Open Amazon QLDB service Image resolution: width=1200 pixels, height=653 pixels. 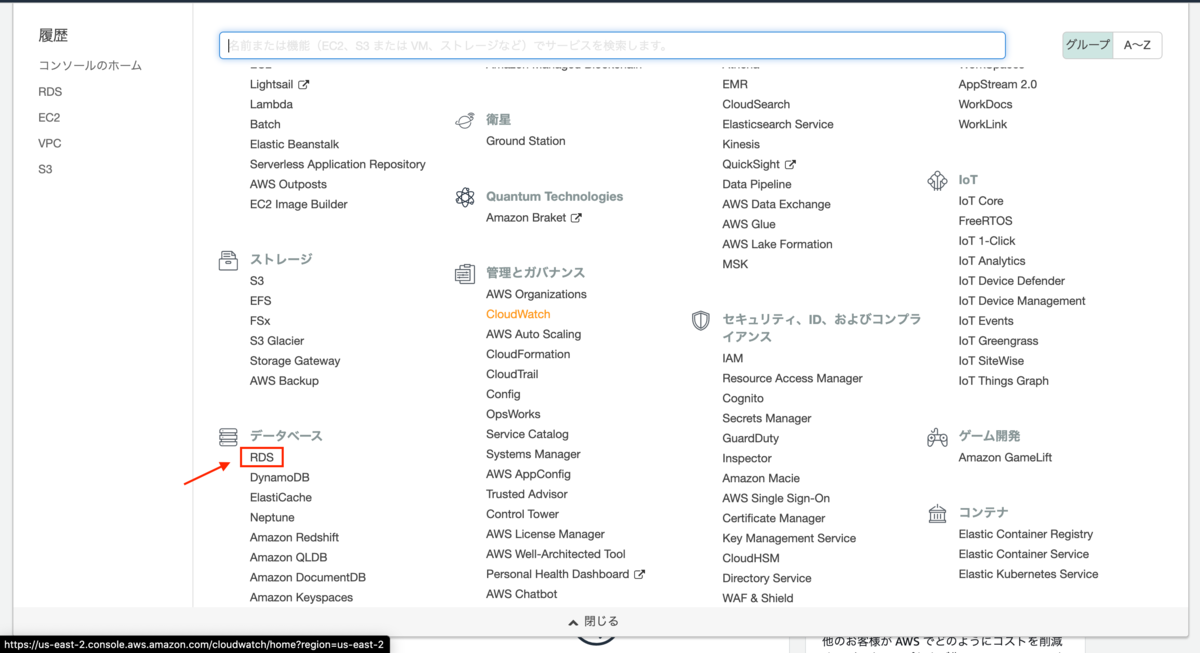288,558
